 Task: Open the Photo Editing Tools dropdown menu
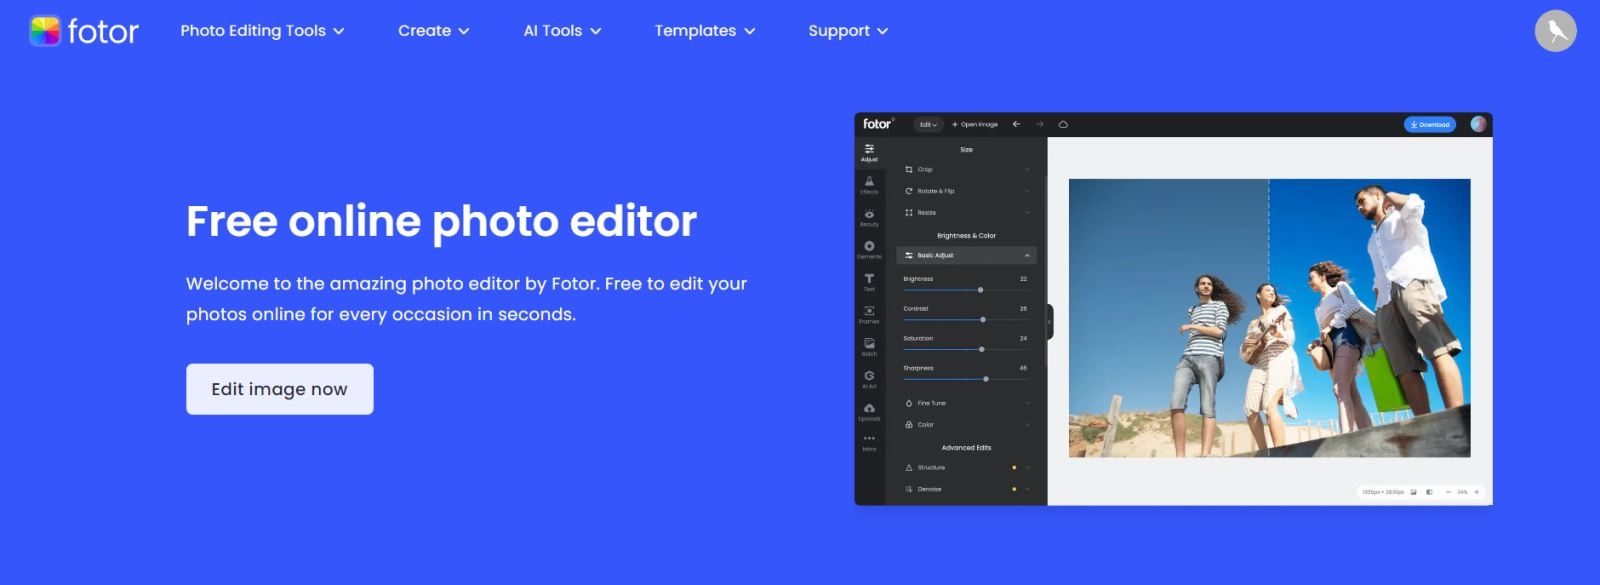tap(262, 31)
